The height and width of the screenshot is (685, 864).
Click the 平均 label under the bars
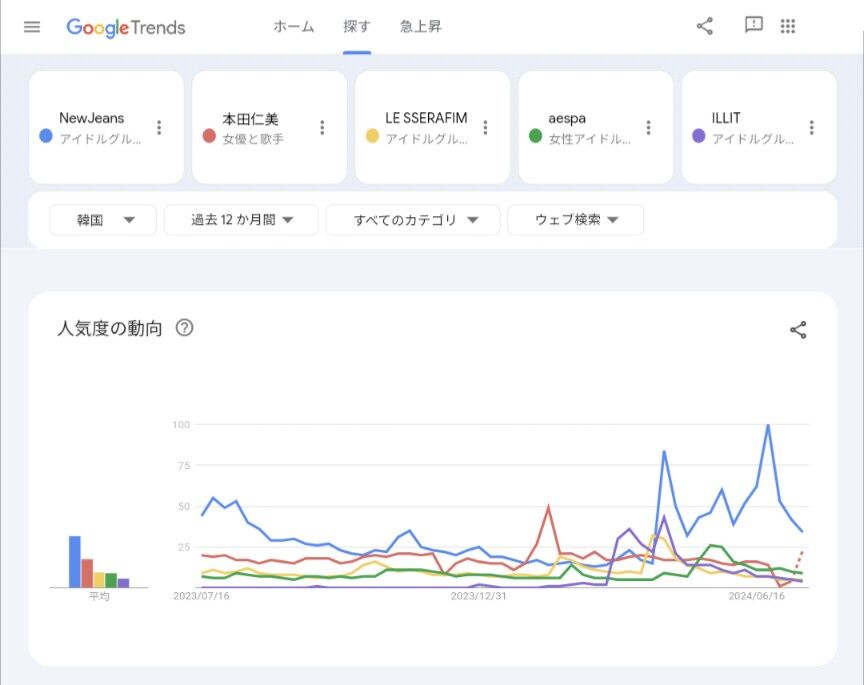(x=99, y=596)
